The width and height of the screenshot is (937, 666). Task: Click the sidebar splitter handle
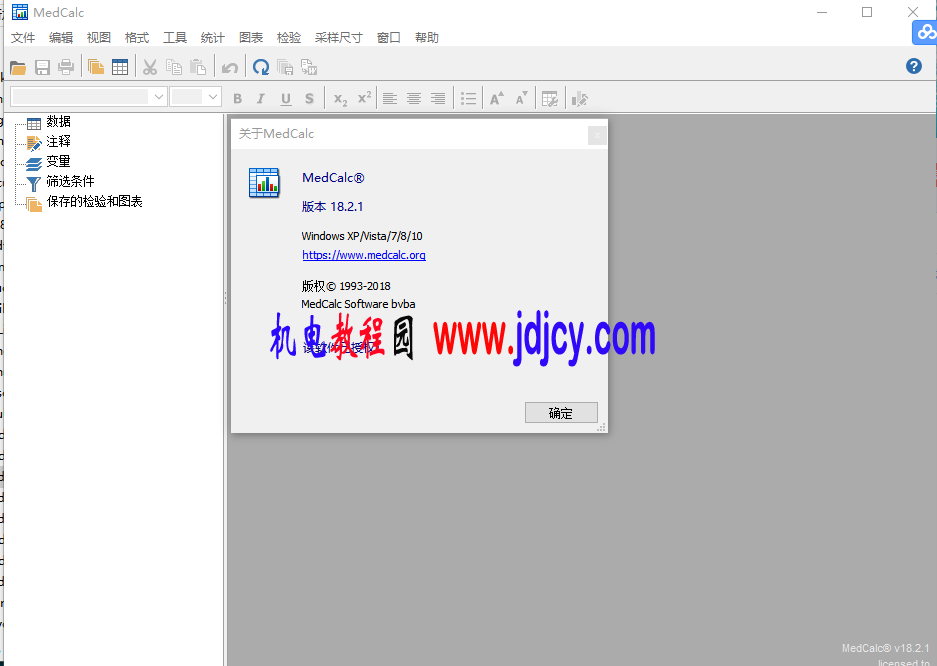[225, 298]
